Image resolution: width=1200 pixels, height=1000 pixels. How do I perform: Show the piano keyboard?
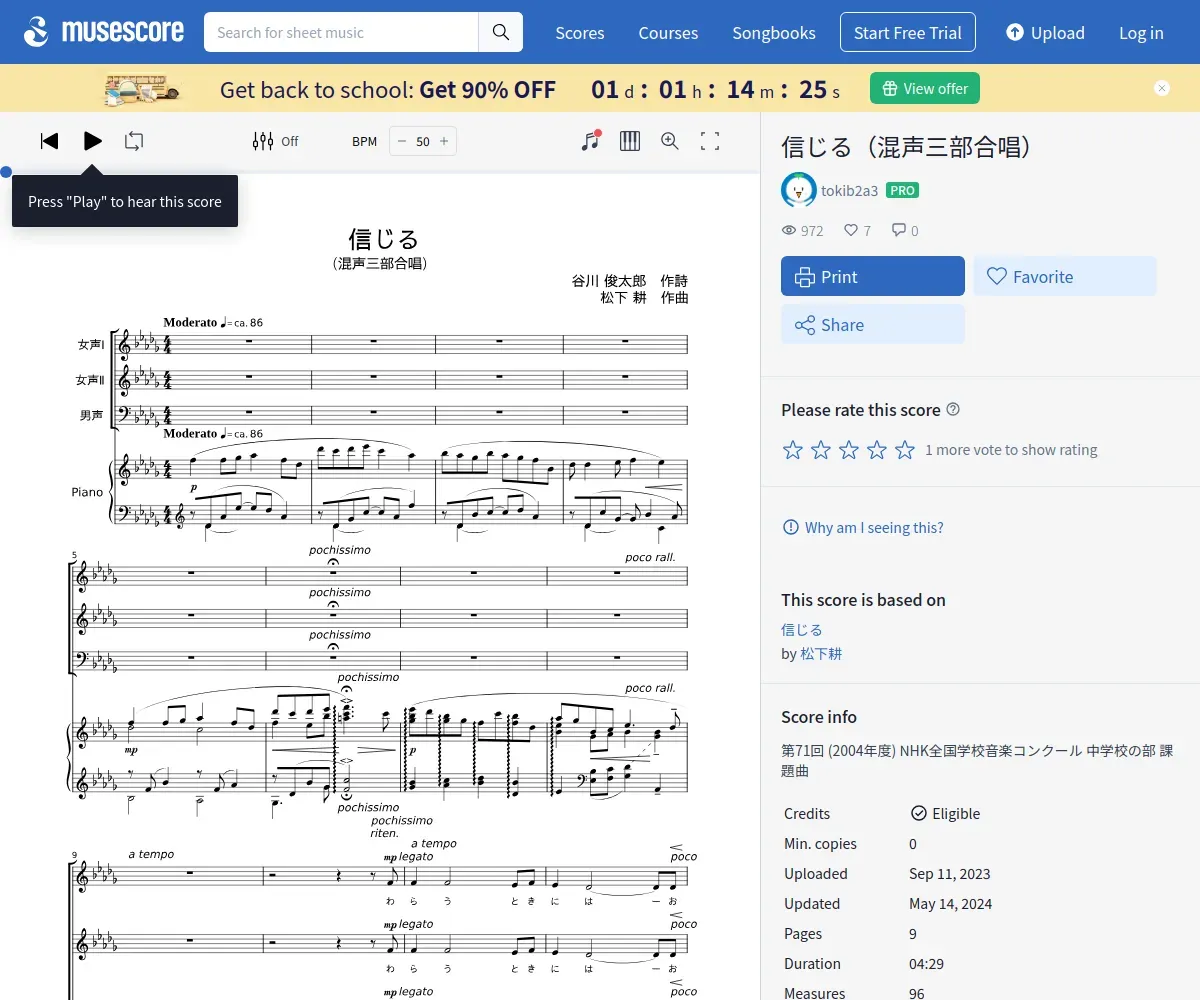pyautogui.click(x=630, y=141)
